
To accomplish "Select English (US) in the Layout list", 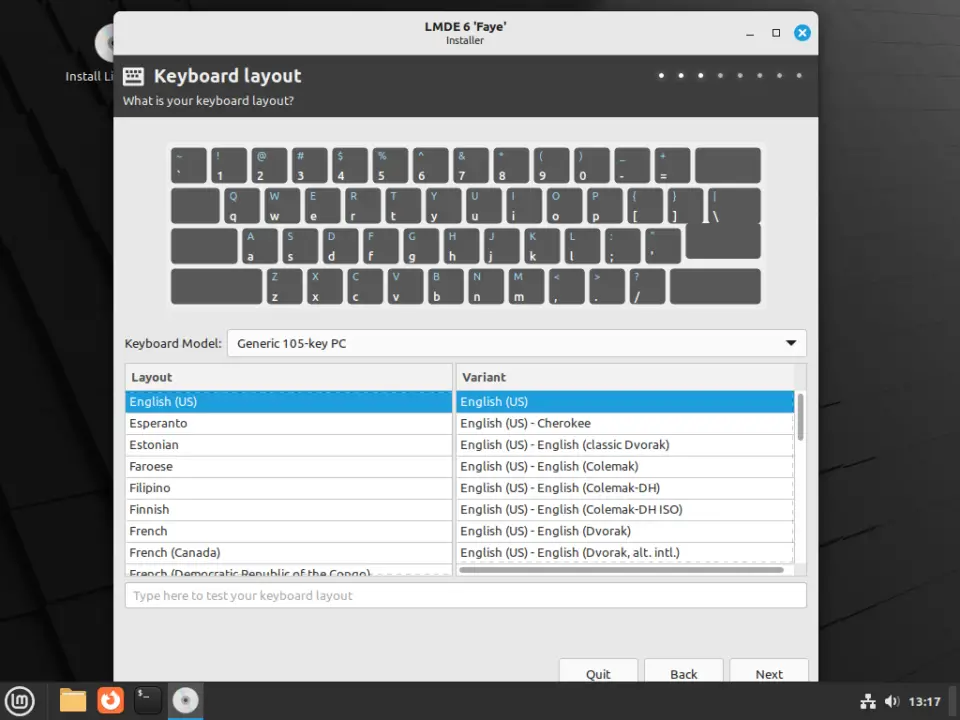I will coord(289,402).
